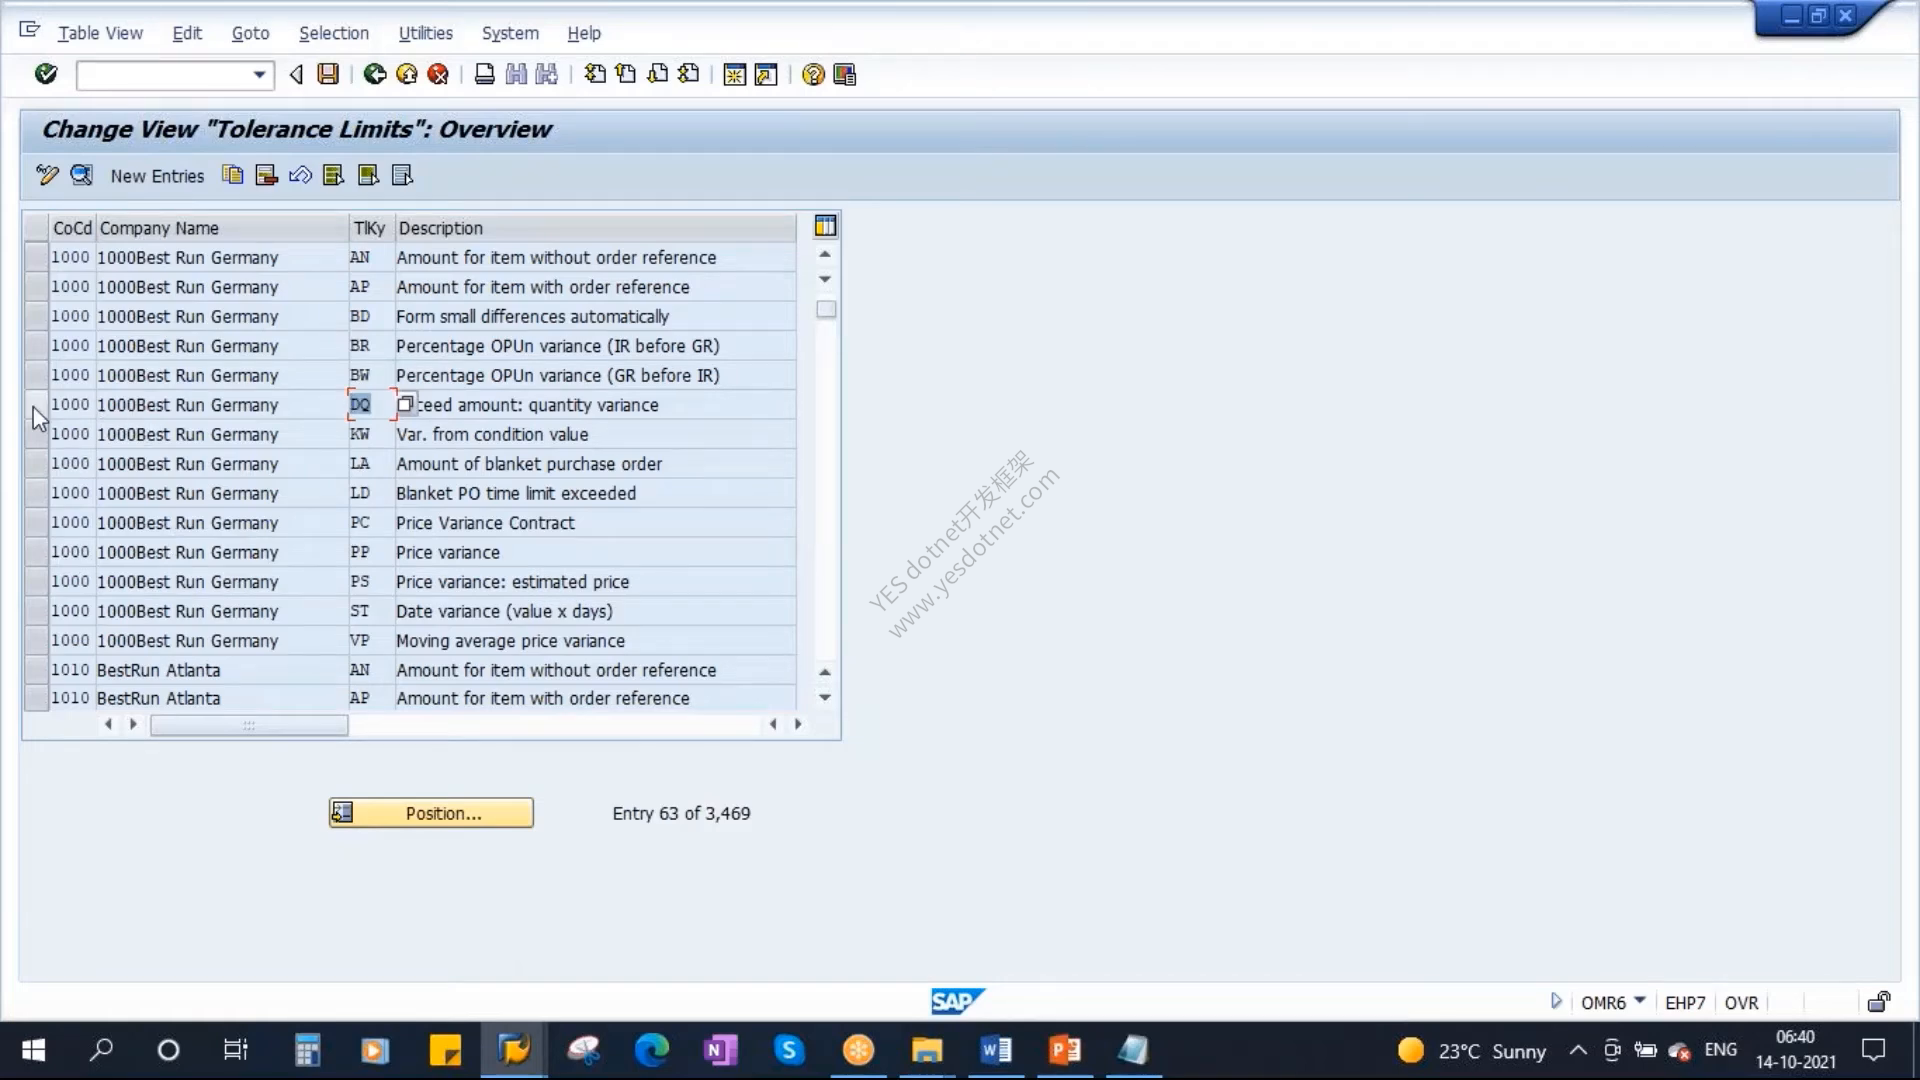Click the table vertical scrollbar thumb
This screenshot has height=1080, width=1920.
tap(826, 310)
